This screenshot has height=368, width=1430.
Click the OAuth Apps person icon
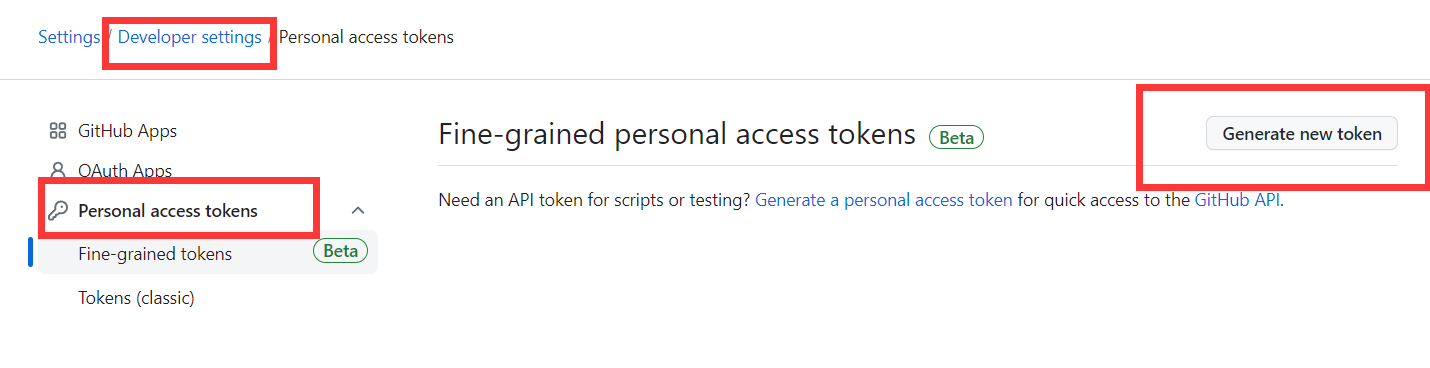click(x=57, y=171)
